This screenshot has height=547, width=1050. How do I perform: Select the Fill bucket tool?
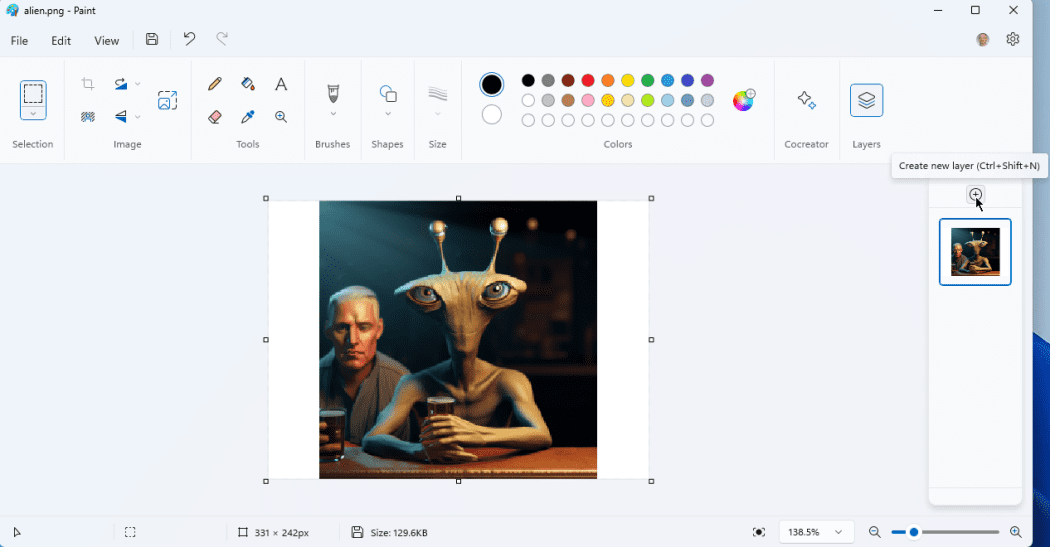[248, 84]
